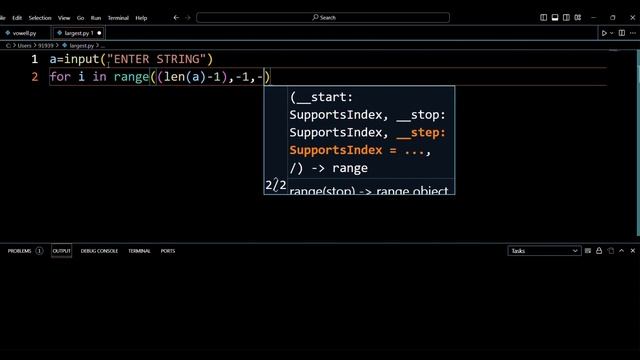The height and width of the screenshot is (360, 640).
Task: Open the output log in editor icon
Action: (x=611, y=251)
